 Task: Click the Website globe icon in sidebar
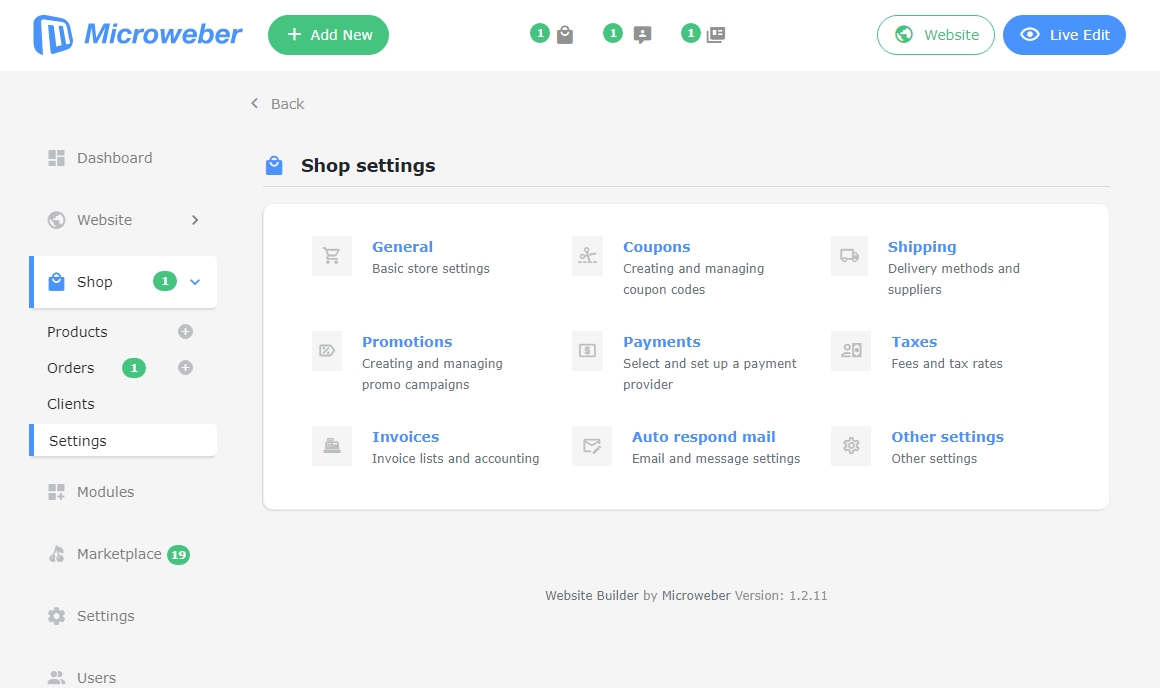pyautogui.click(x=56, y=220)
